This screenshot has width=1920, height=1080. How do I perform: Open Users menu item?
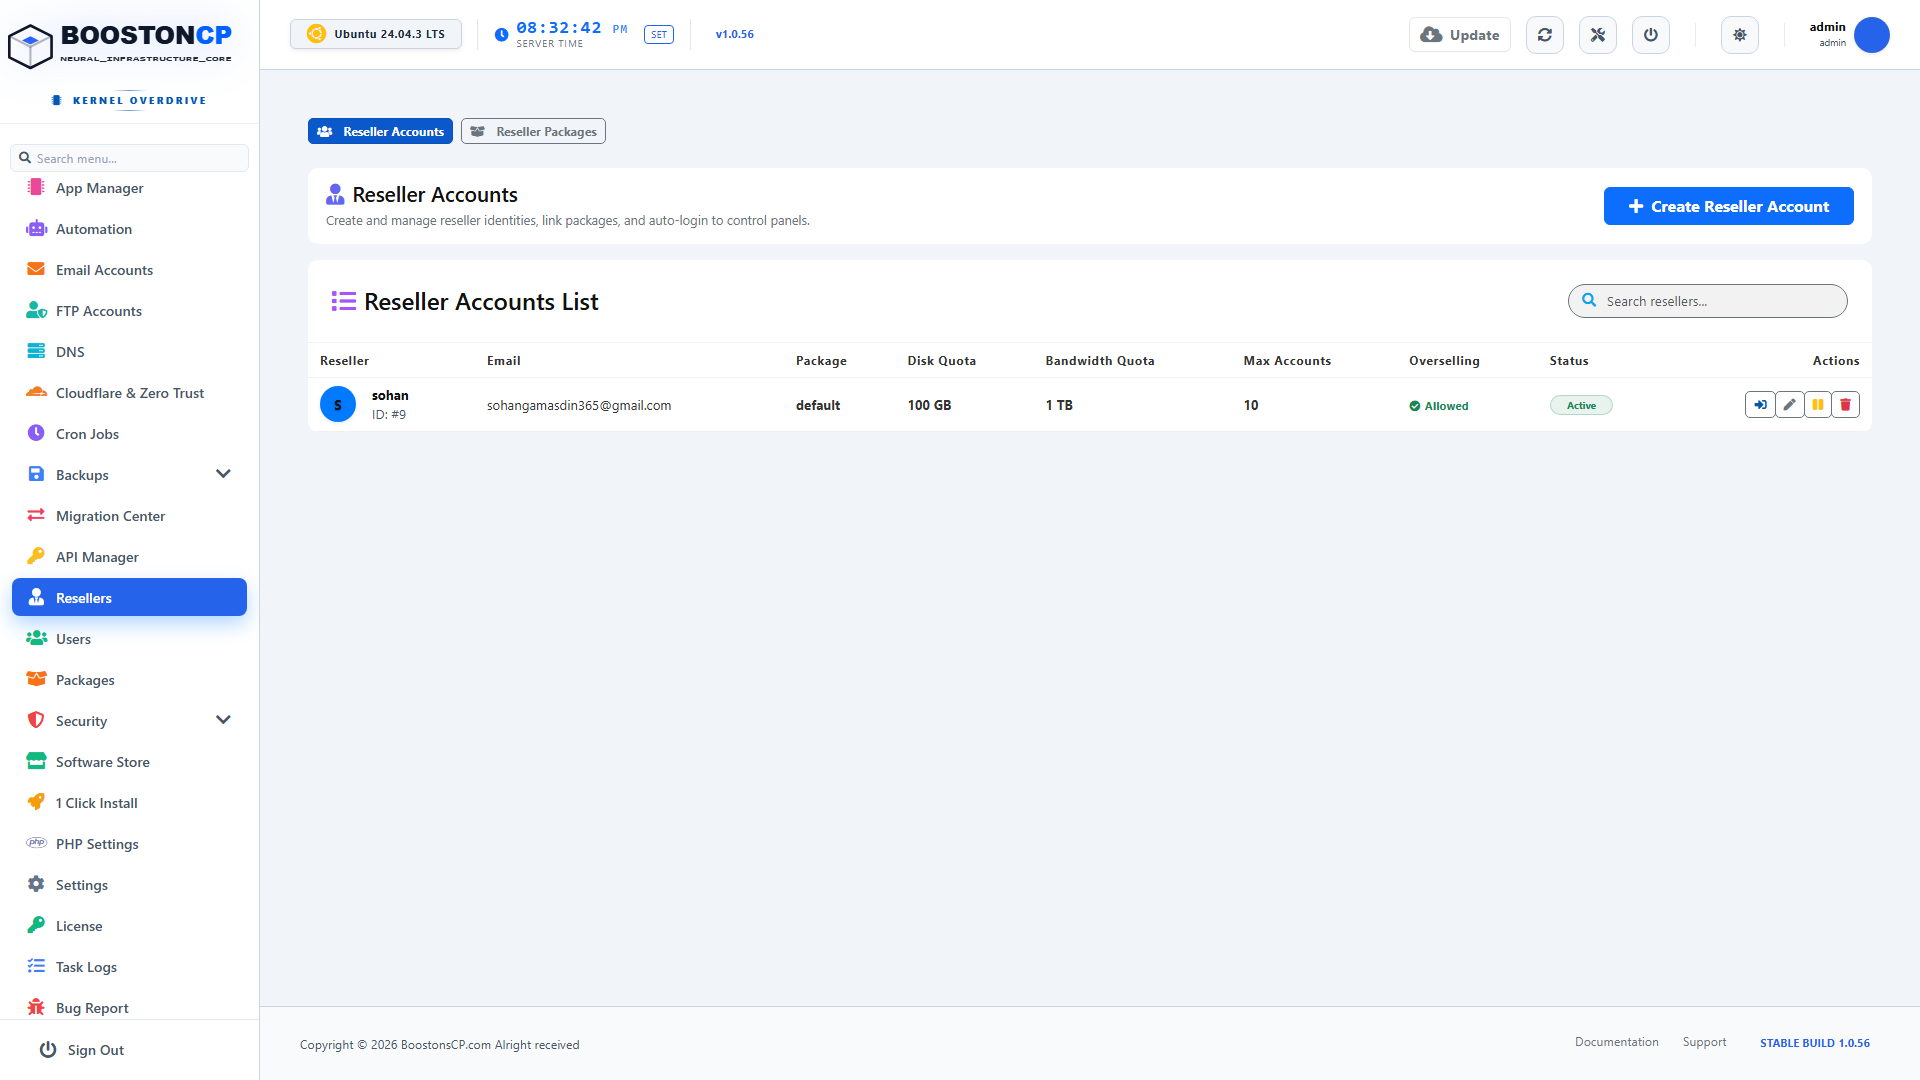(129, 639)
